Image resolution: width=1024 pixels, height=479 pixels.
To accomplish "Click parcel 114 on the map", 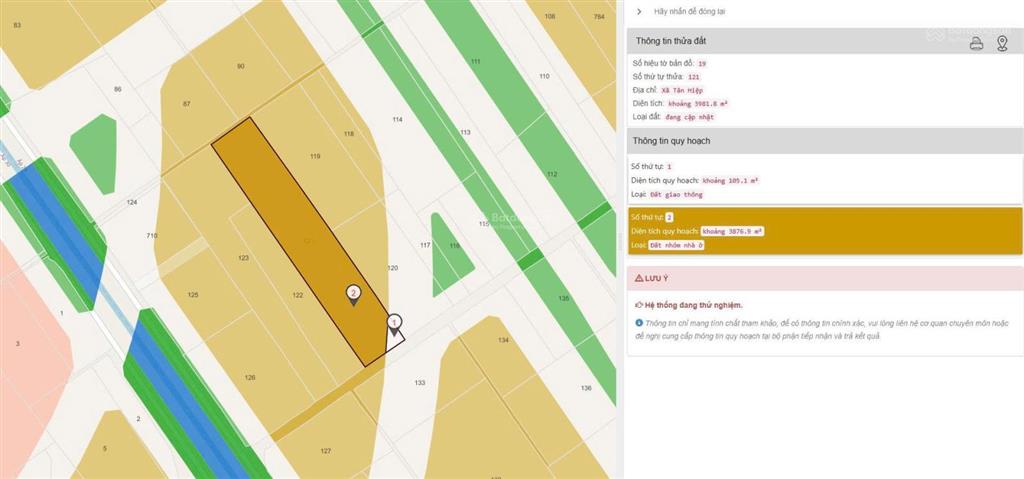I will (x=397, y=120).
